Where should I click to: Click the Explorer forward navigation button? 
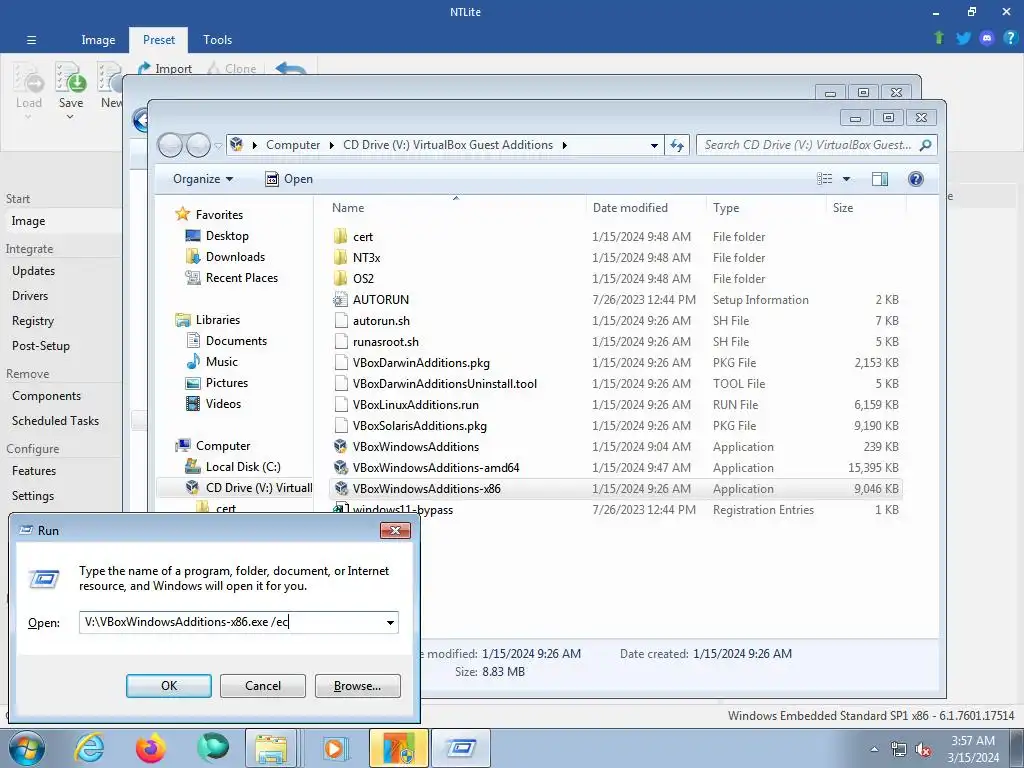click(x=198, y=145)
